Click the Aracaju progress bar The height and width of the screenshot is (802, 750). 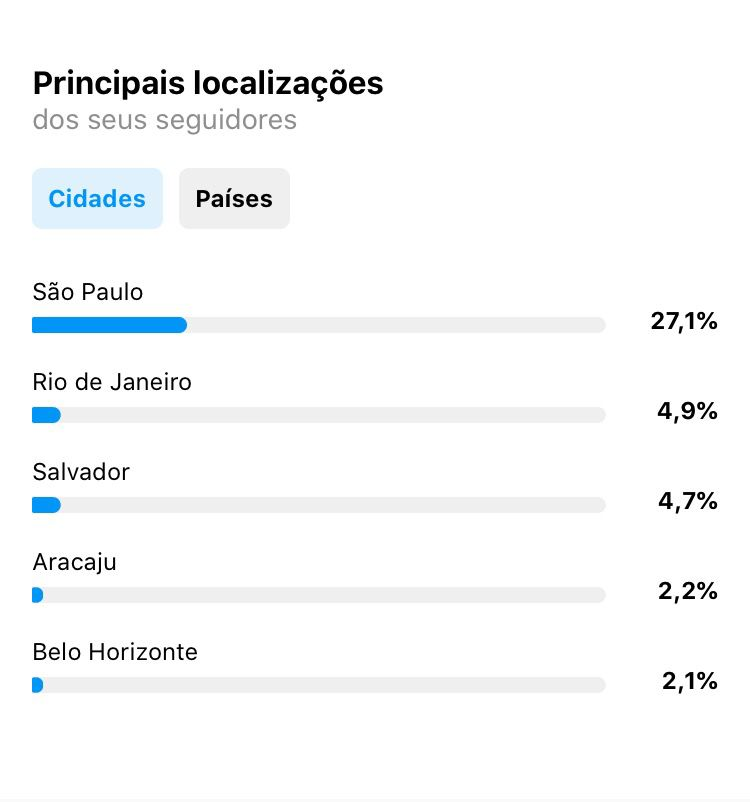(x=319, y=595)
